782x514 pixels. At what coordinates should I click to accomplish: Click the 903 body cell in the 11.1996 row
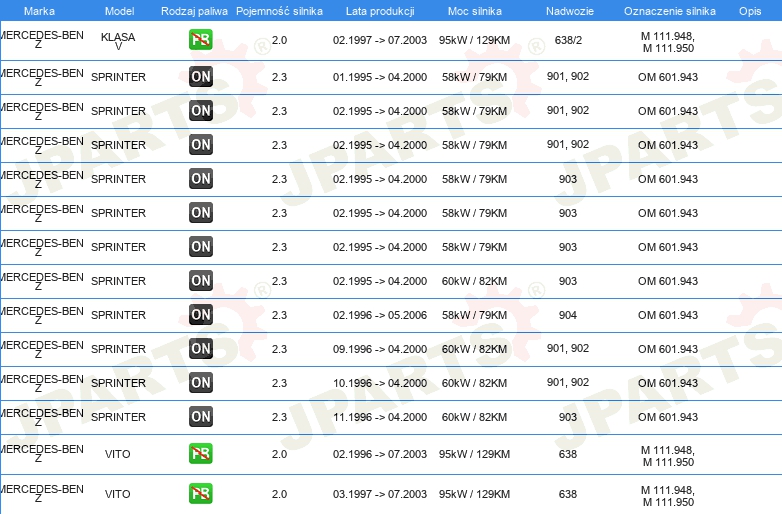tap(568, 417)
